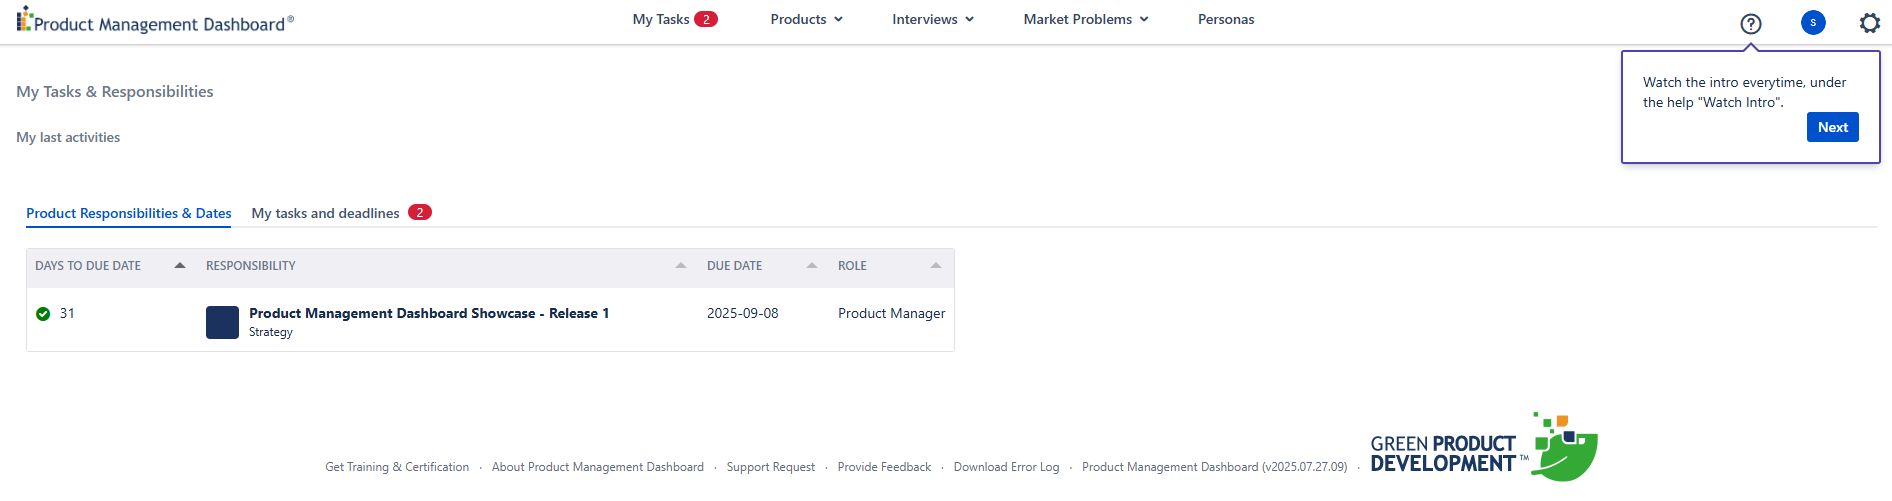Expand the Interviews dropdown menu
The image size is (1892, 501).
point(932,19)
